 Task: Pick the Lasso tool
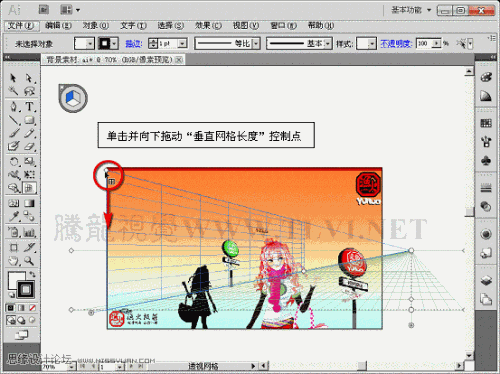29,91
